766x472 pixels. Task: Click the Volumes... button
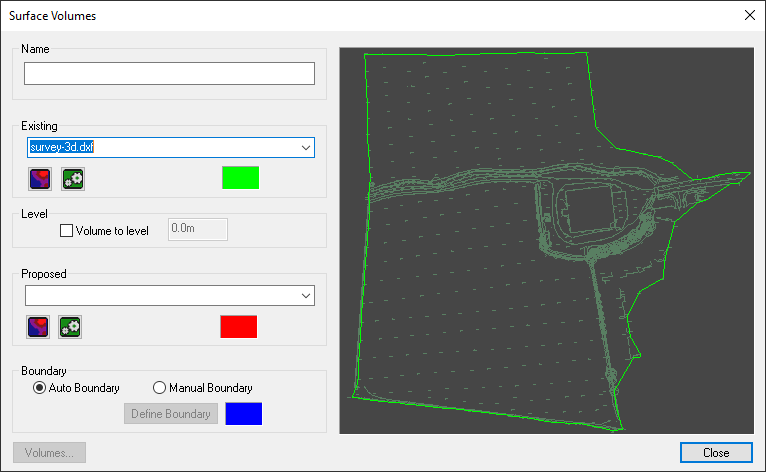(49, 453)
